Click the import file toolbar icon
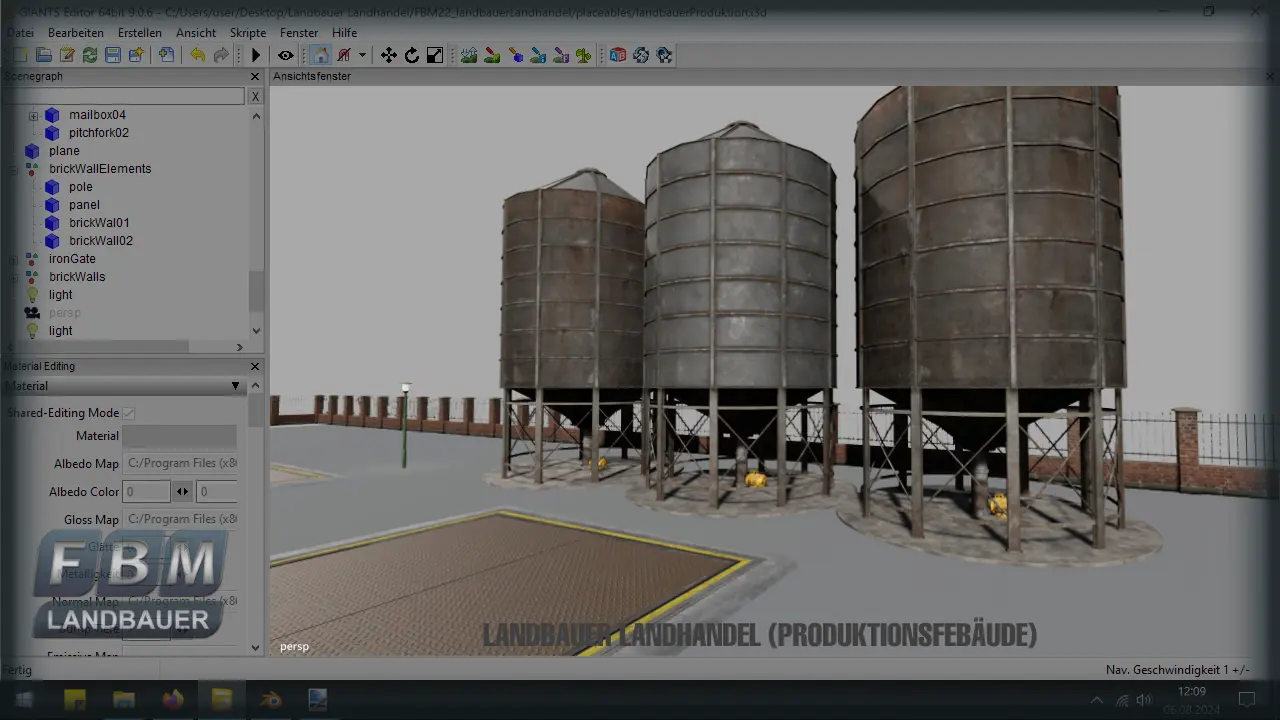The width and height of the screenshot is (1280, 720). (166, 55)
